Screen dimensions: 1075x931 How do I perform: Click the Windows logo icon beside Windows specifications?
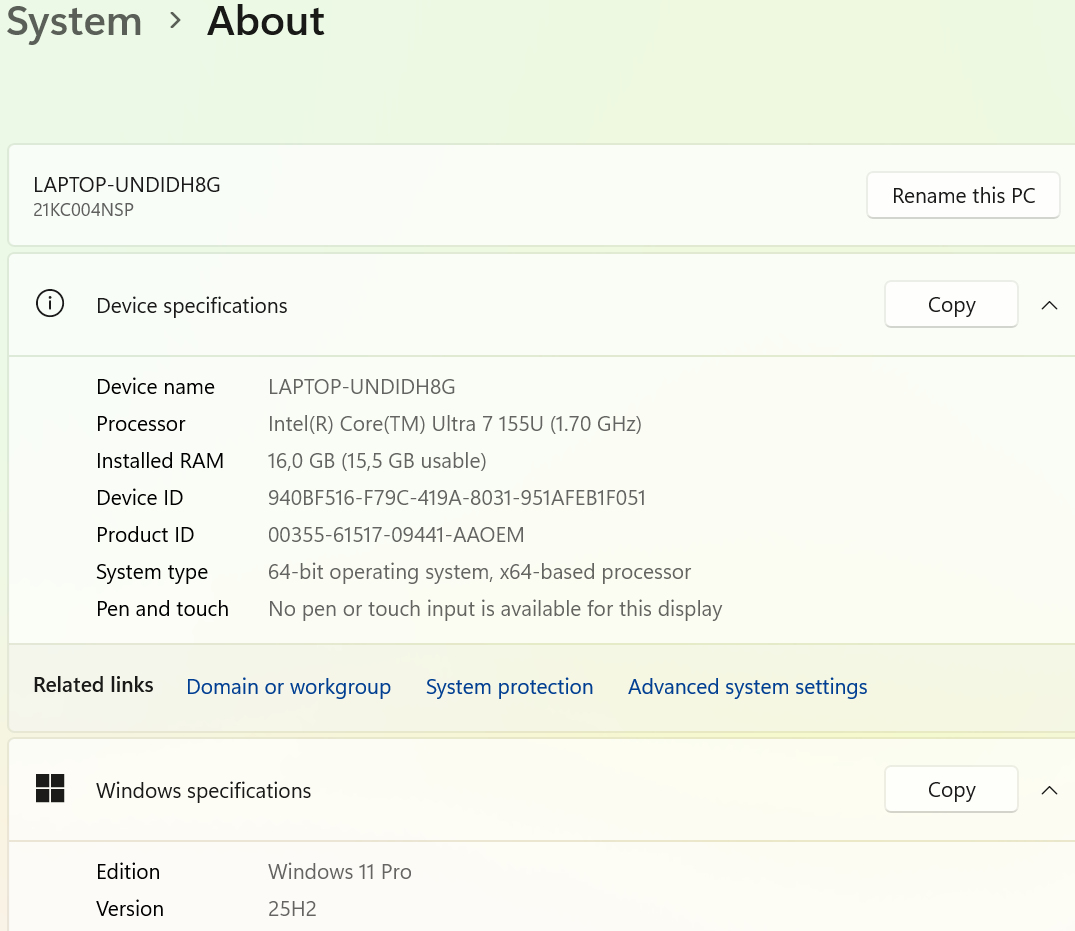pos(50,788)
